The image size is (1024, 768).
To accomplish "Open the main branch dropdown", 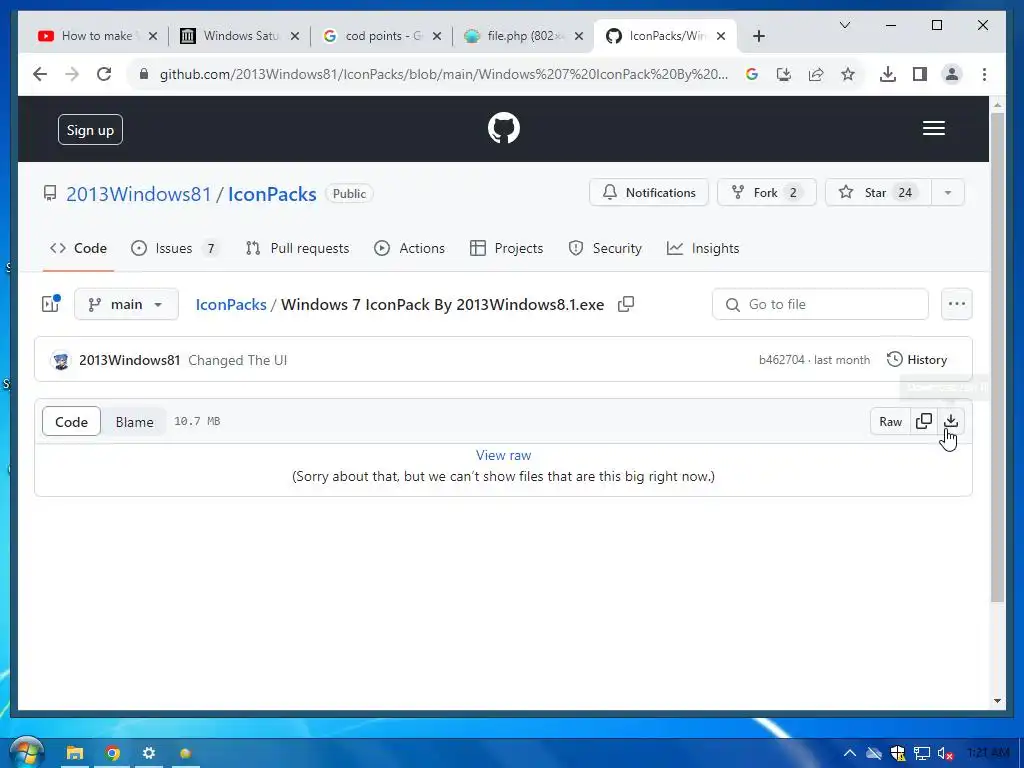I will (x=126, y=304).
